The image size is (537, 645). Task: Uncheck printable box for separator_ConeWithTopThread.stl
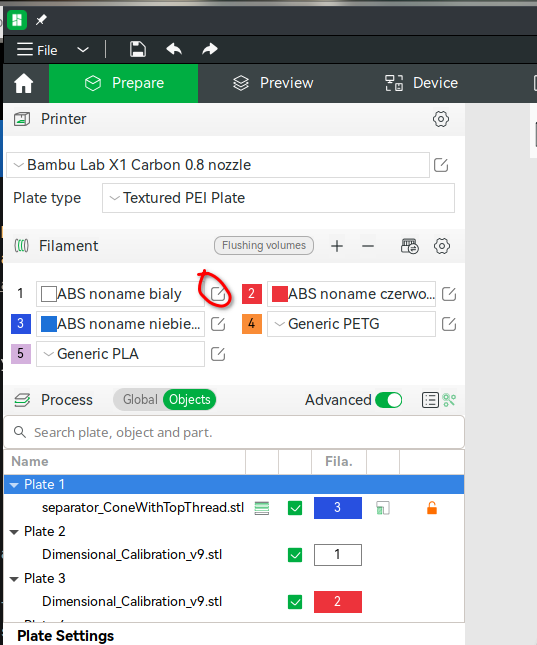point(295,508)
